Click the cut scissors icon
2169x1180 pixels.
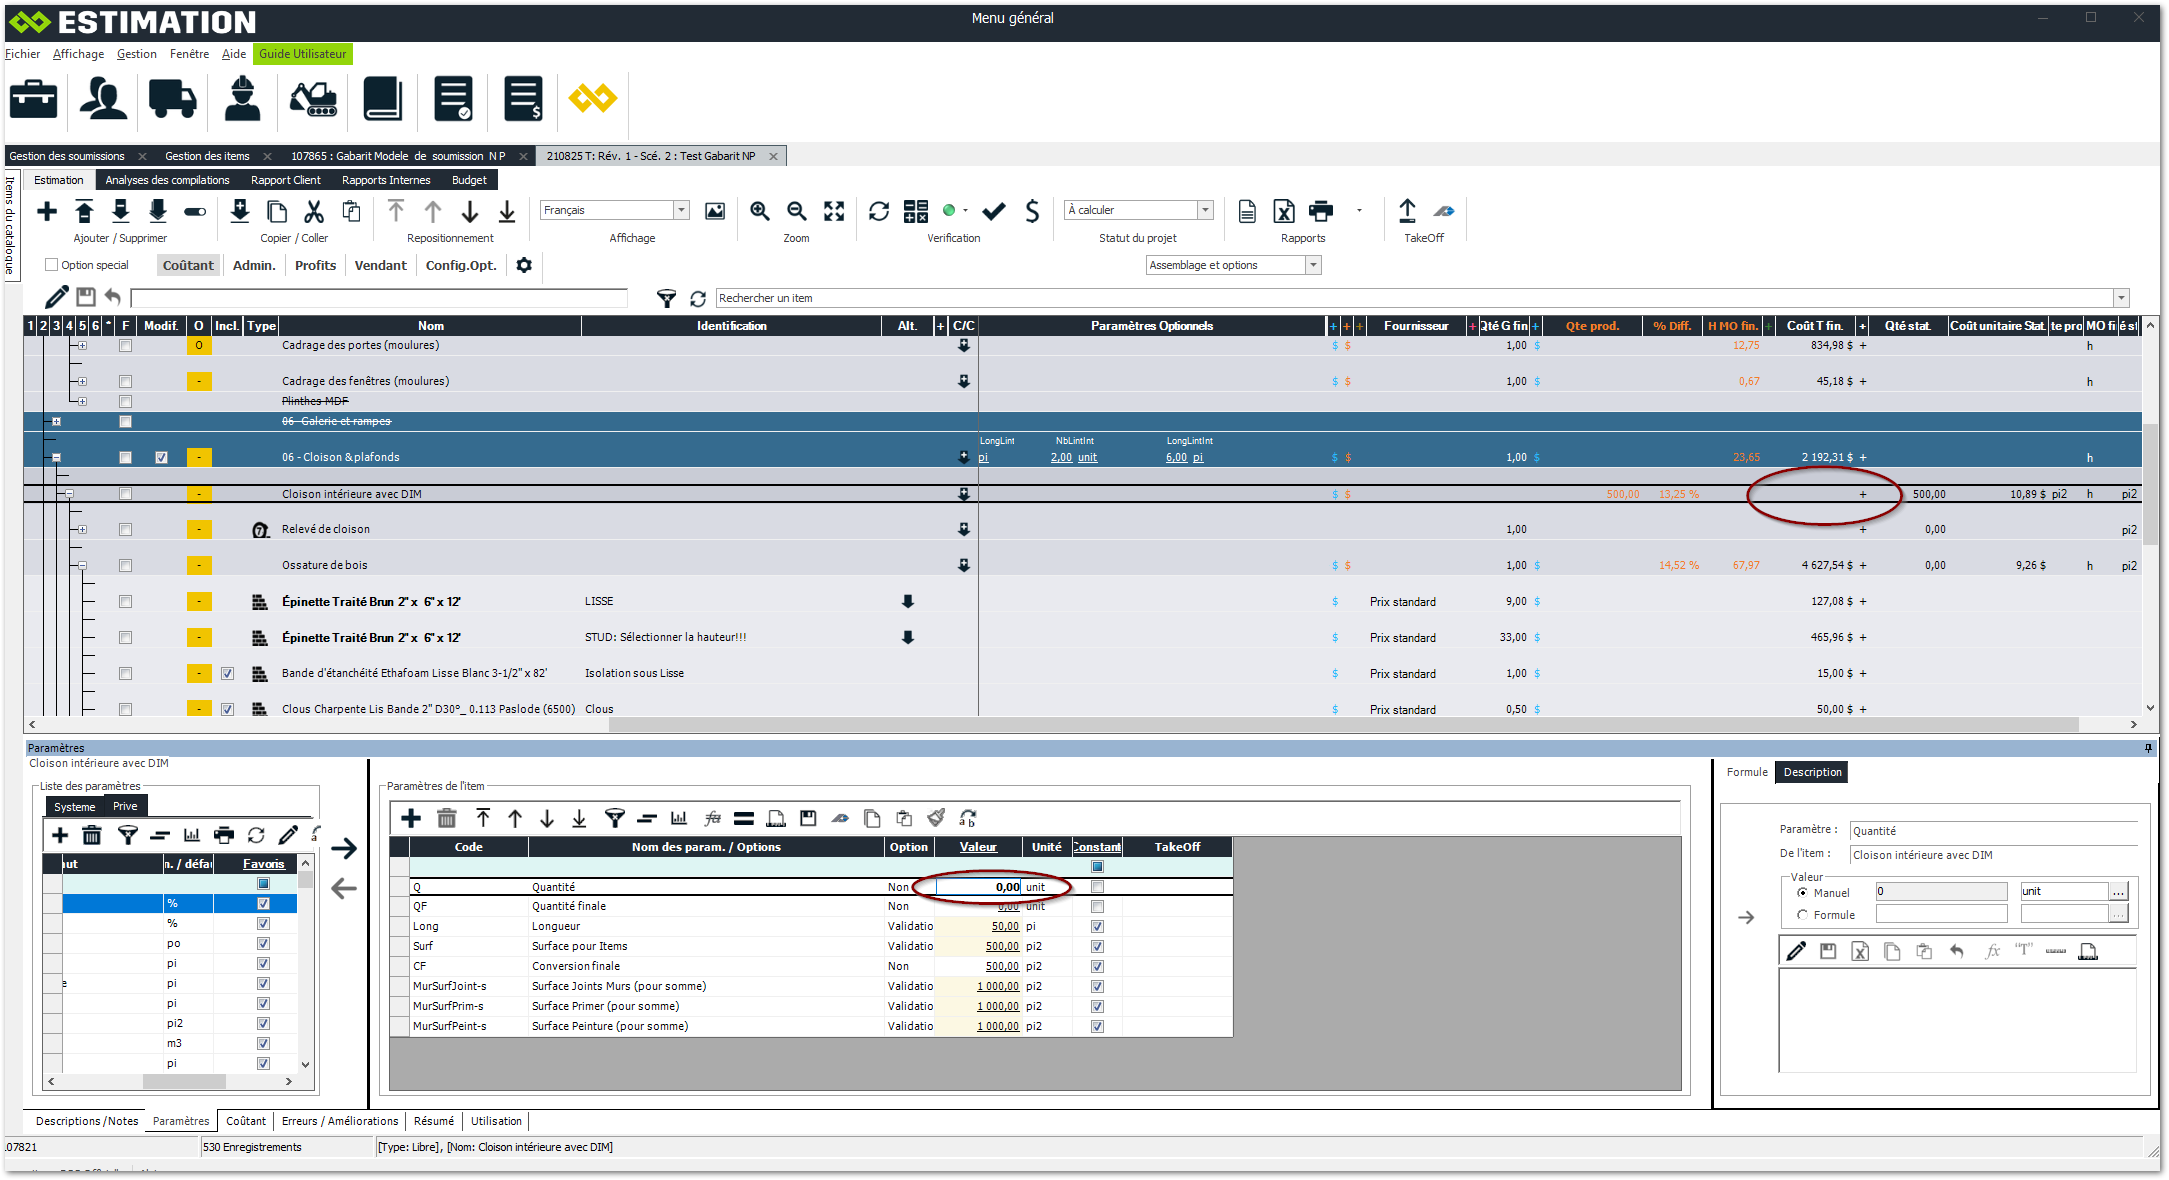(314, 211)
